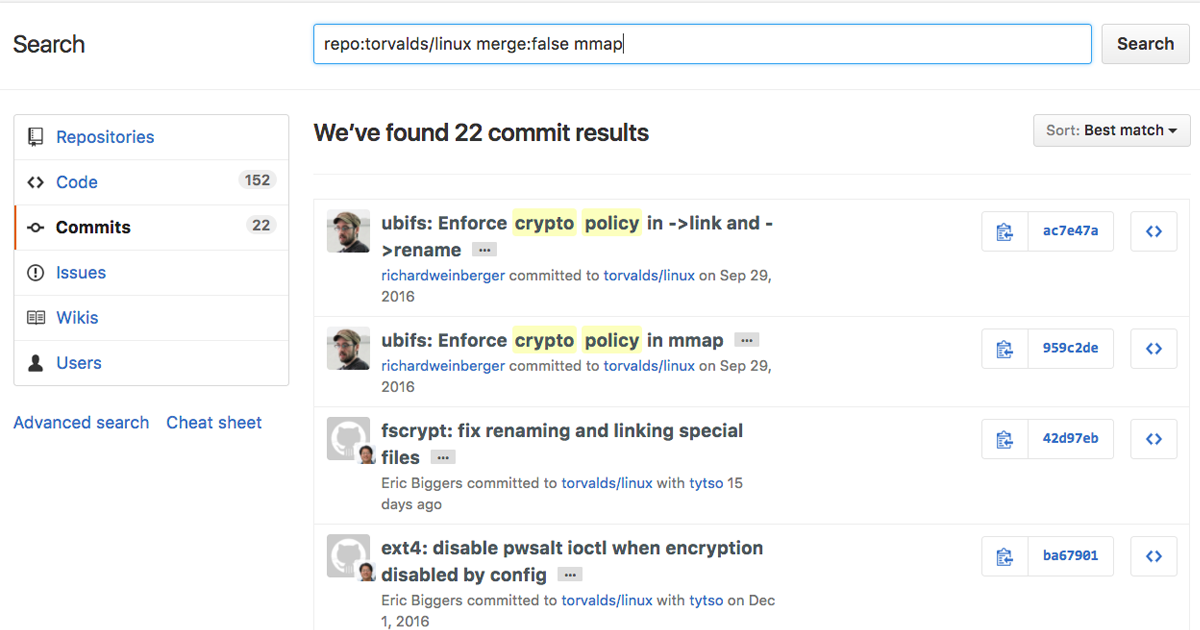1200x630 pixels.
Task: Browse code for commit 959c2de
Action: [x=1153, y=348]
